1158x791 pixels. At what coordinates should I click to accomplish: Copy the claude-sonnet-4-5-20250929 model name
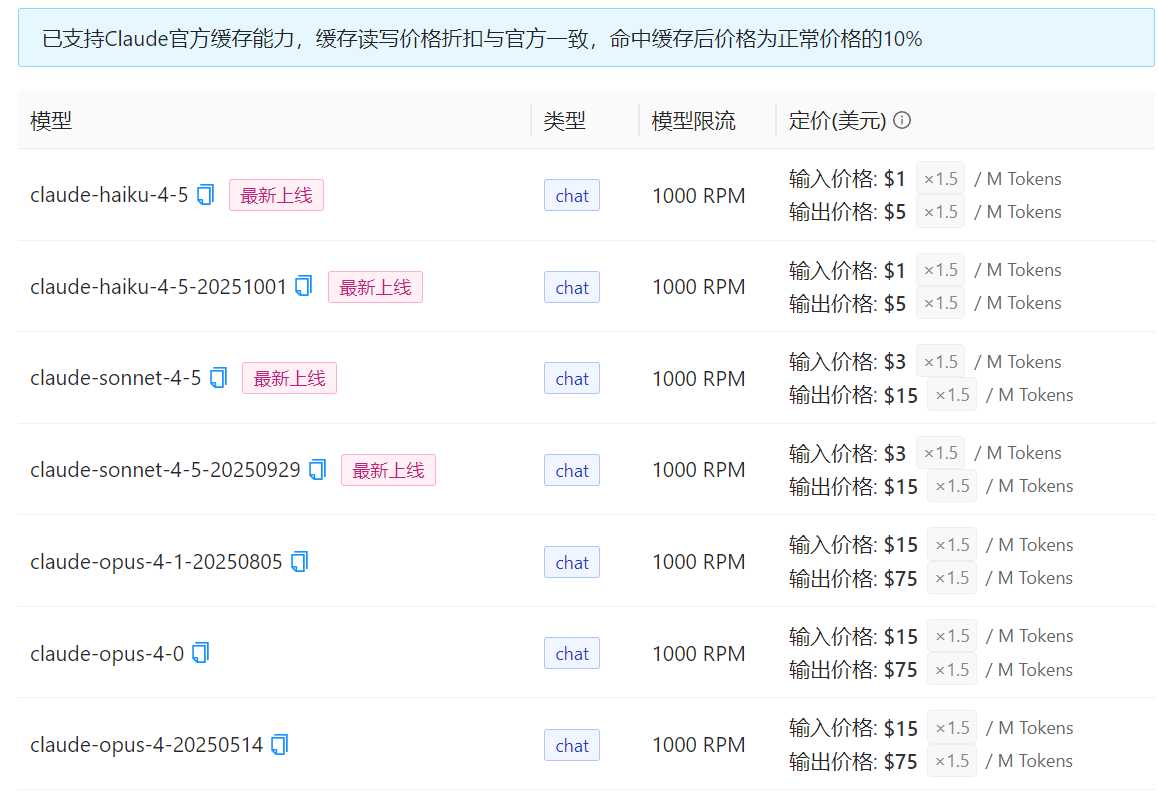click(x=317, y=469)
